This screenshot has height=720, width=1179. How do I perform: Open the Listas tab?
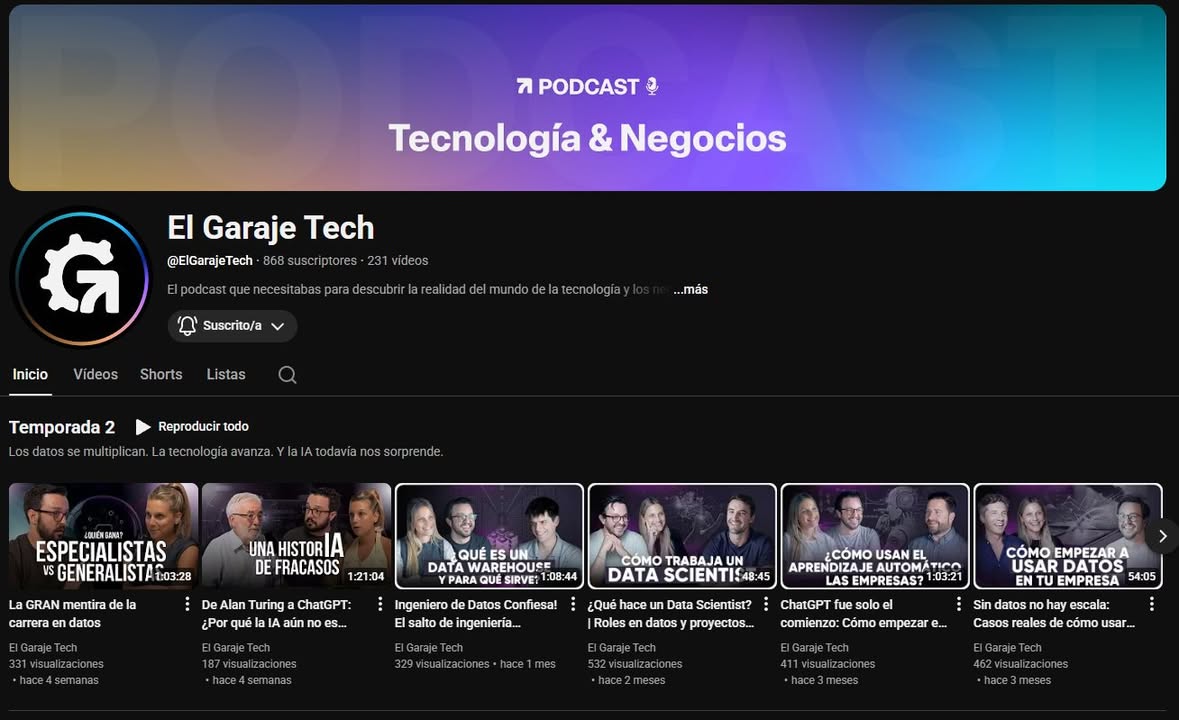(226, 374)
